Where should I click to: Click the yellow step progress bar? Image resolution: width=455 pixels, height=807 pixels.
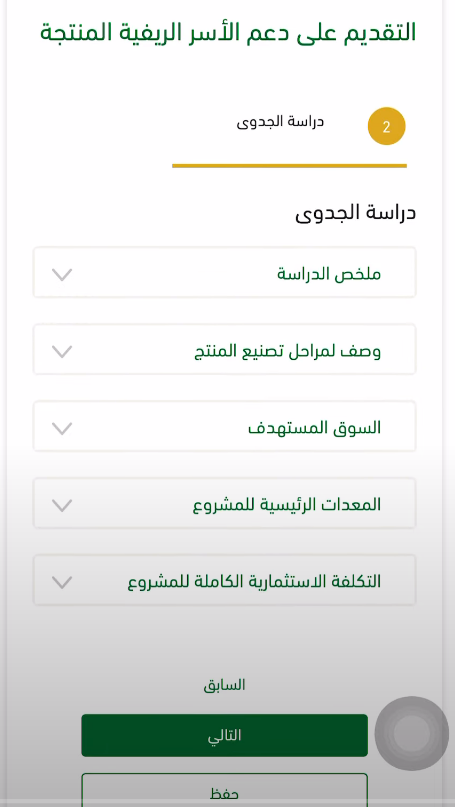[x=289, y=166]
